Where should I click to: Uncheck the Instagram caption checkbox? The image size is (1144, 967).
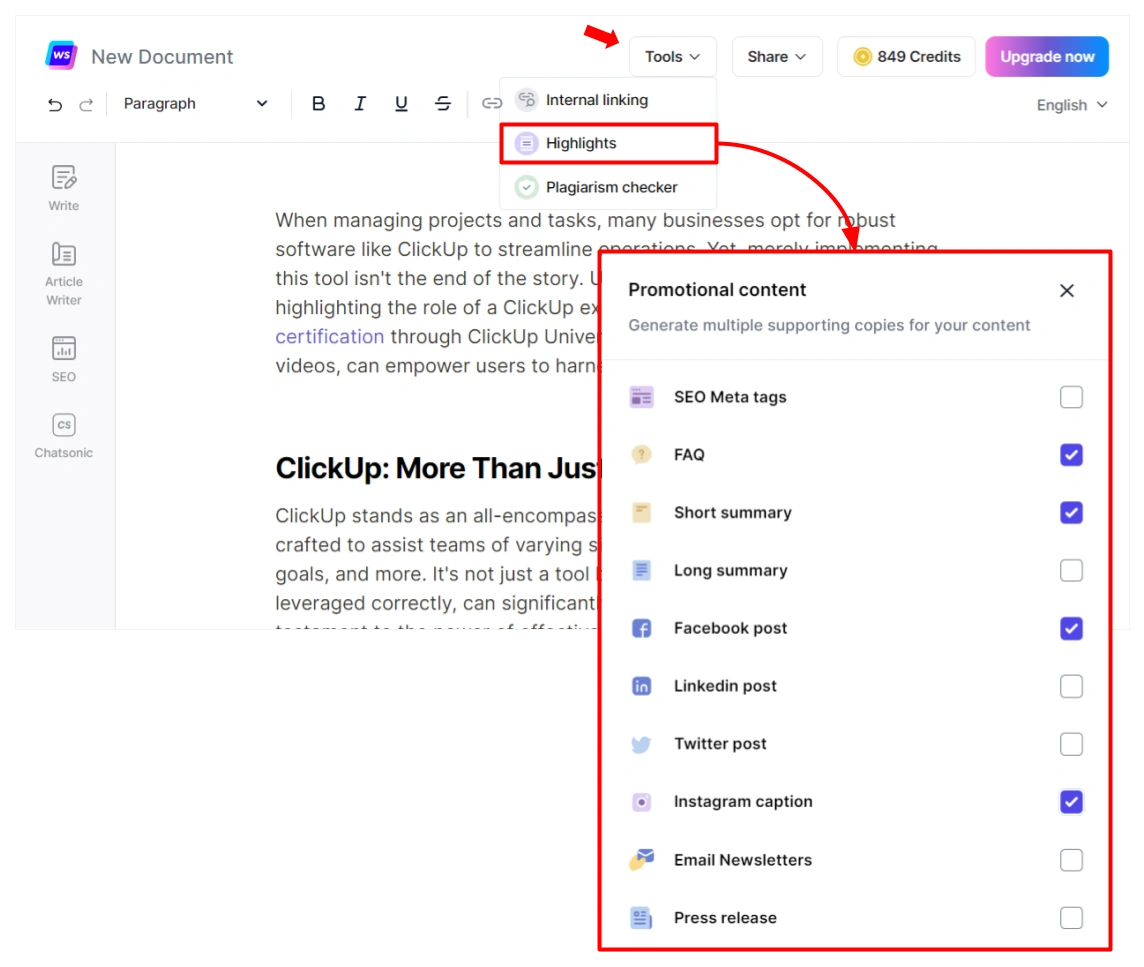(x=1071, y=802)
